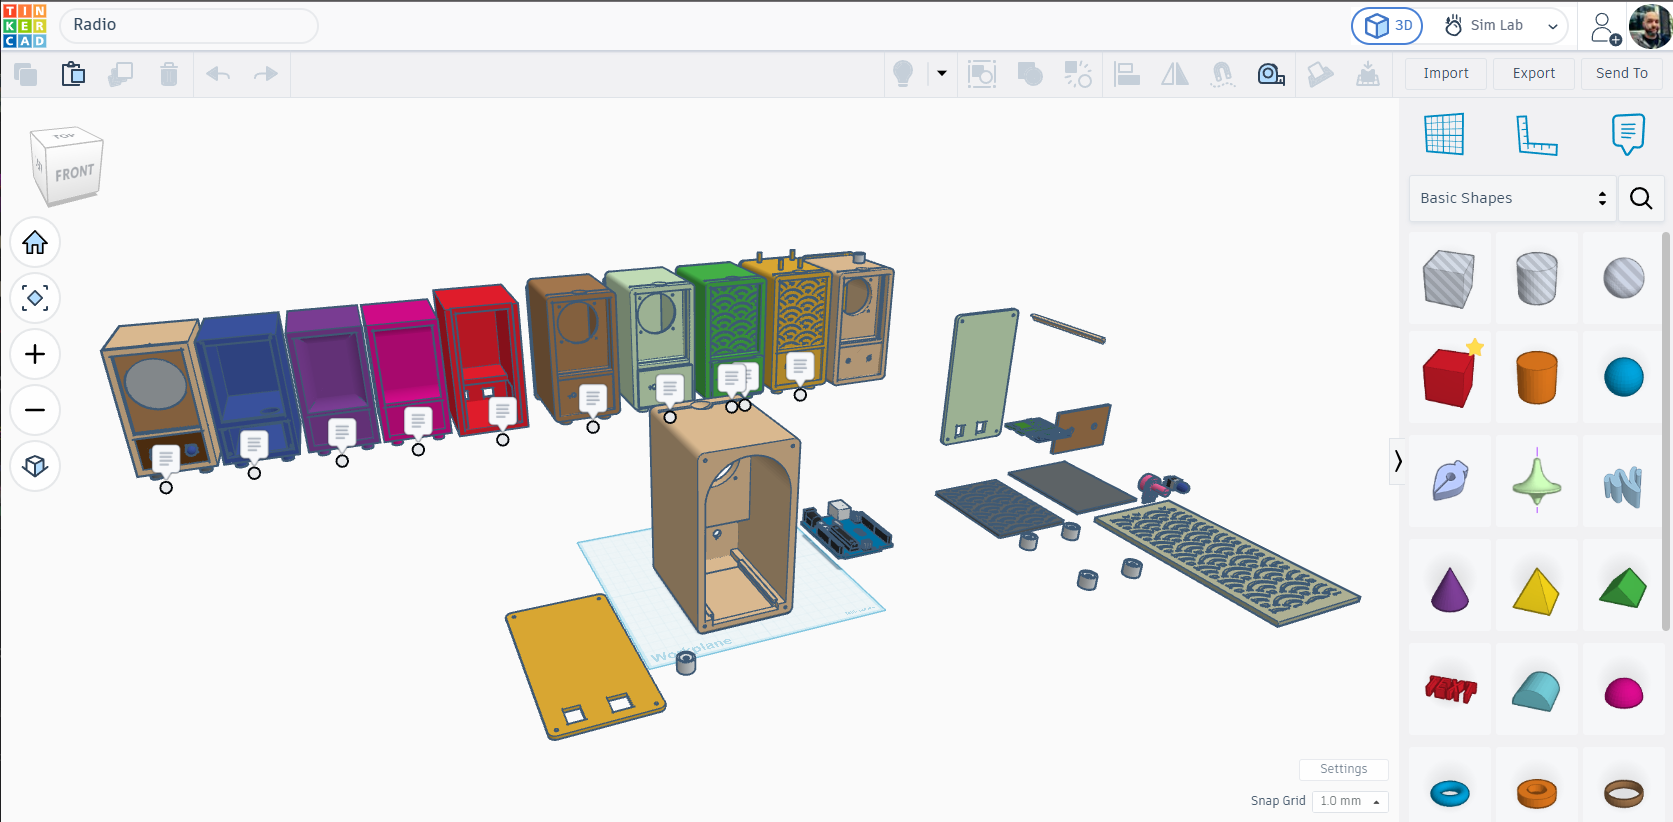
Task: Undo the last action
Action: (217, 74)
